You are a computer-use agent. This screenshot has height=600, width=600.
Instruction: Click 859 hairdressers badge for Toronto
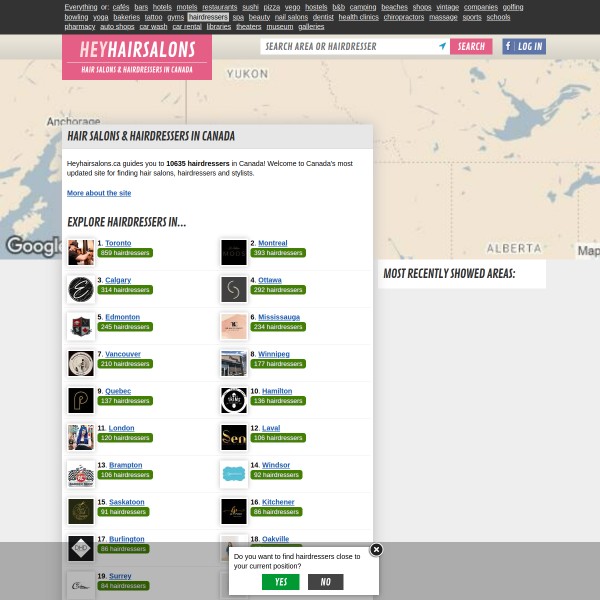125,253
